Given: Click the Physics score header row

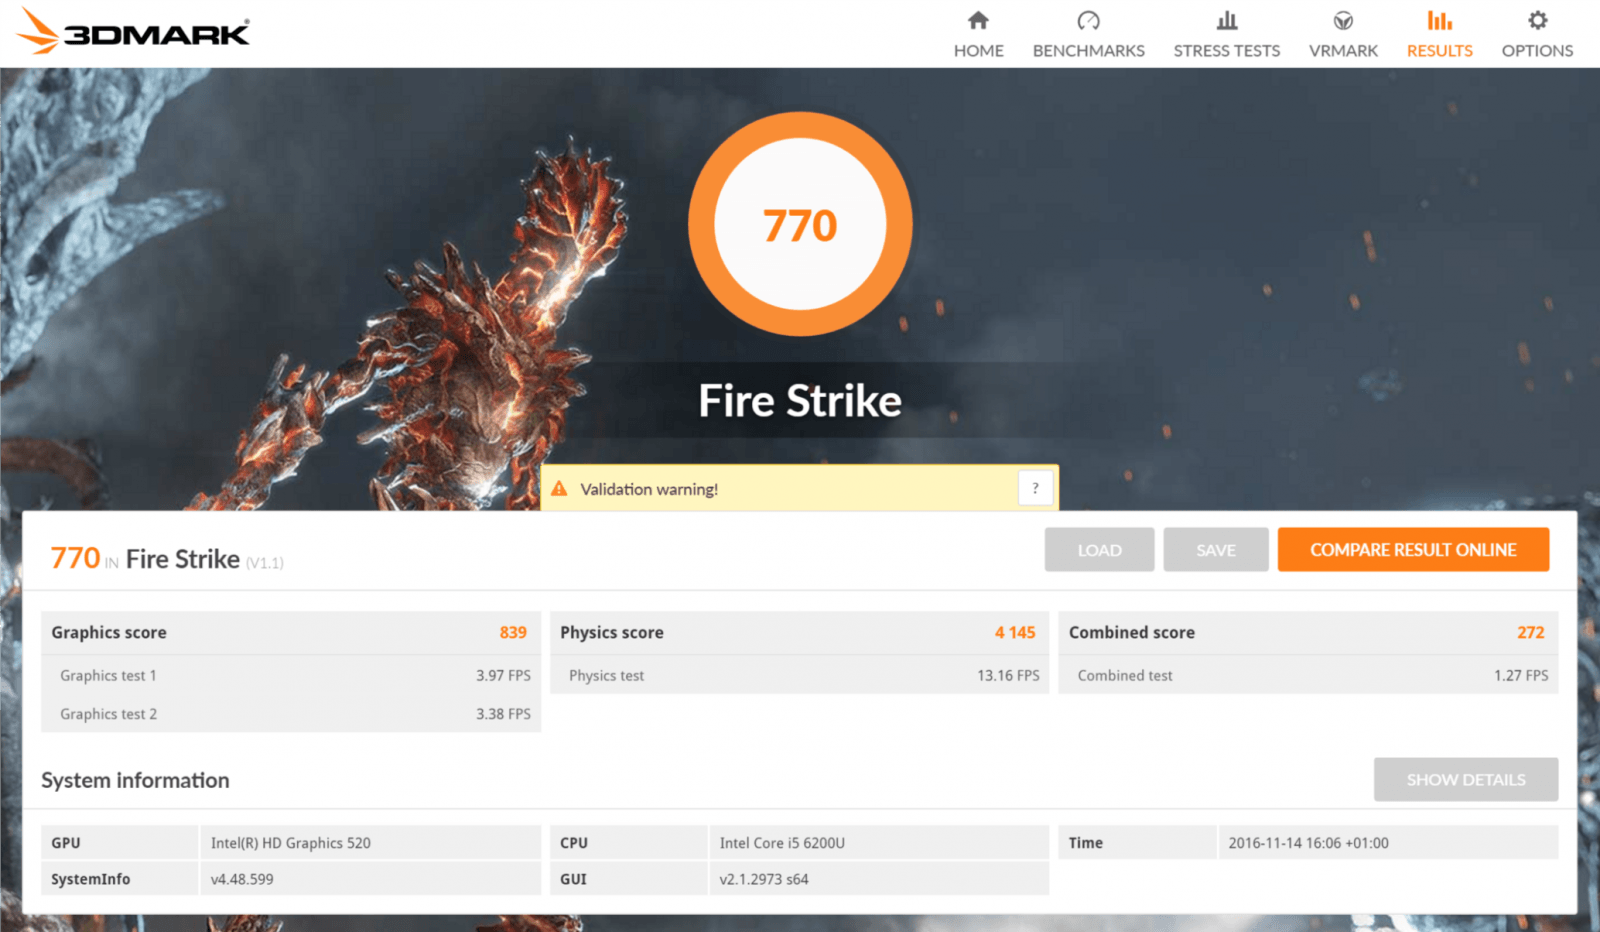Looking at the screenshot, I should pyautogui.click(x=798, y=633).
